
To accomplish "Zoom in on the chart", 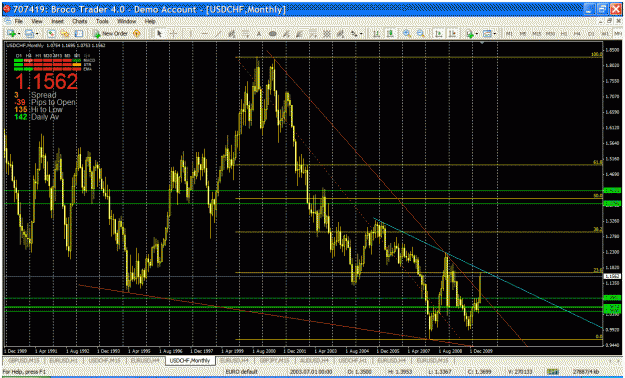I will pyautogui.click(x=407, y=34).
